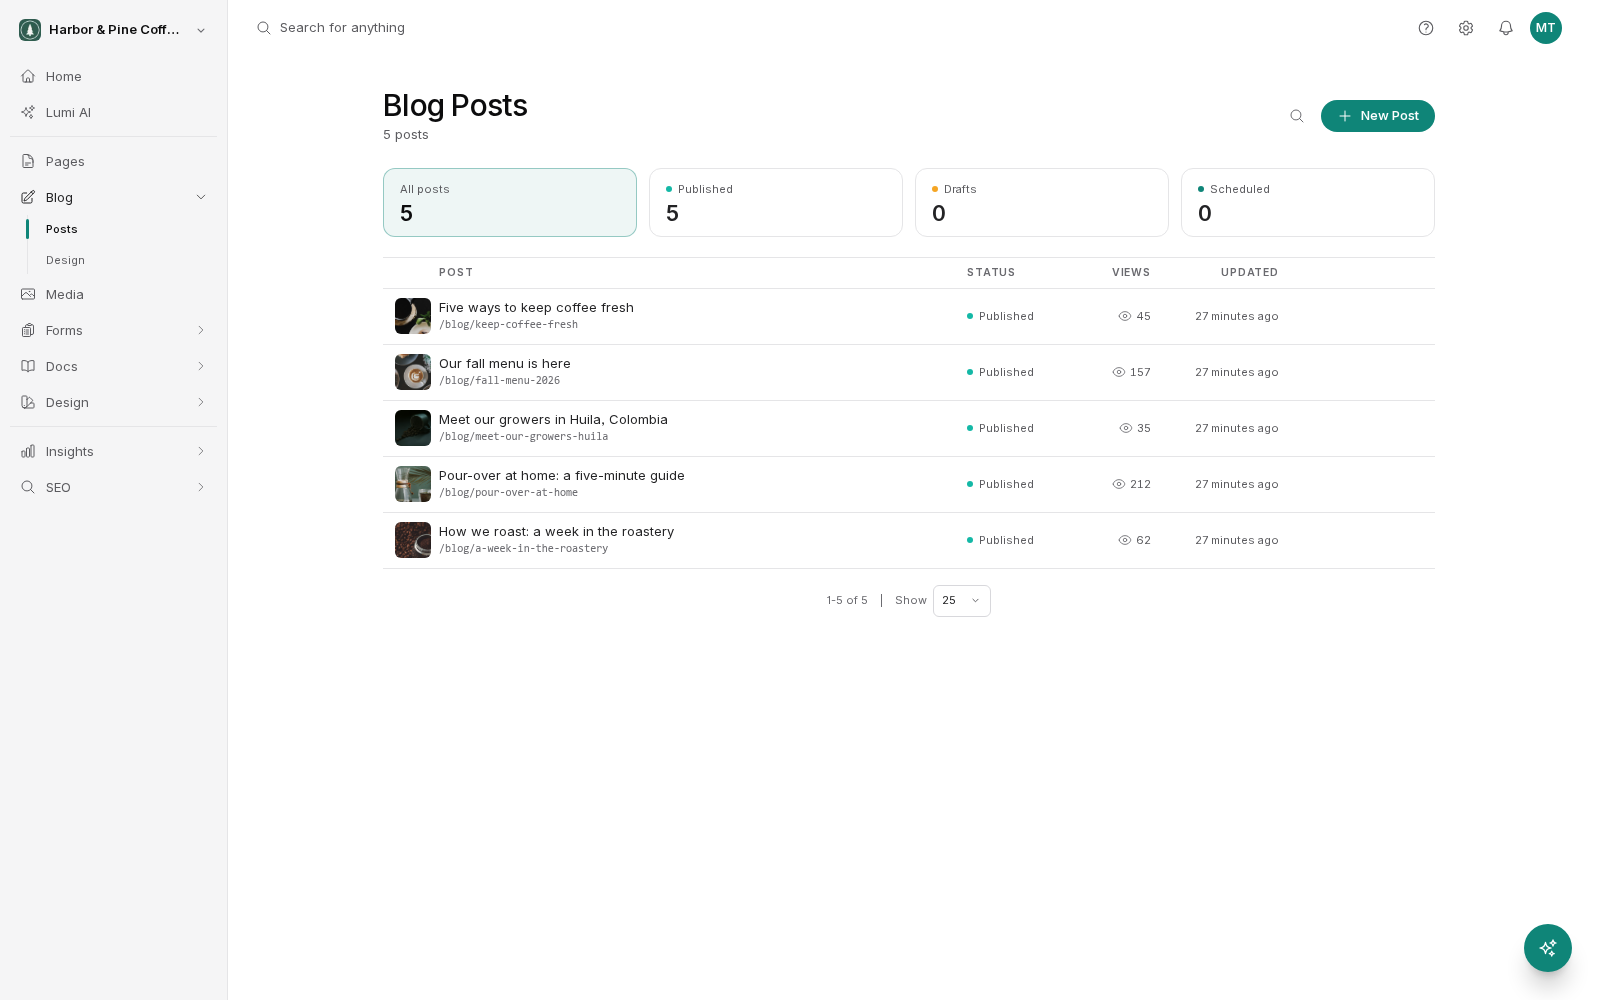Open post How we roast: a week in the roastery
This screenshot has width=1600, height=1000.
click(x=556, y=532)
